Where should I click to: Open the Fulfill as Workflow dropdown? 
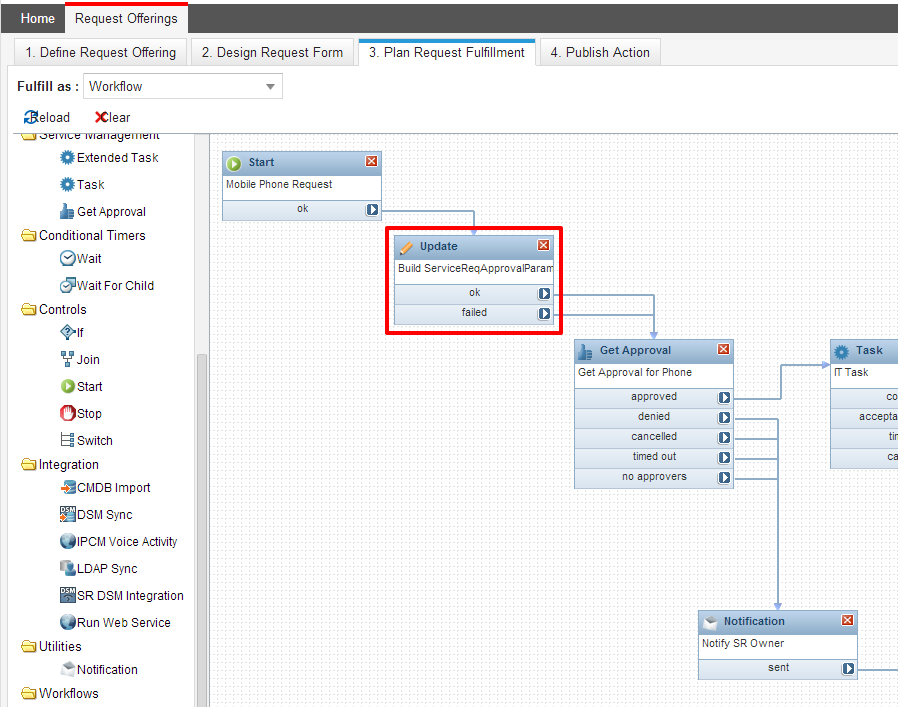pyautogui.click(x=268, y=87)
